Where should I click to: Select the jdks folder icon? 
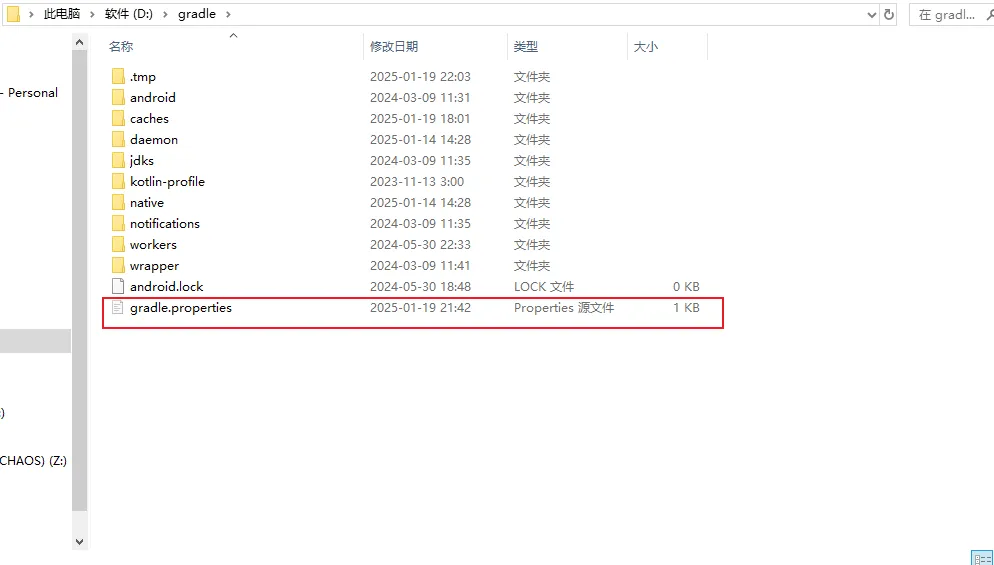tap(118, 161)
